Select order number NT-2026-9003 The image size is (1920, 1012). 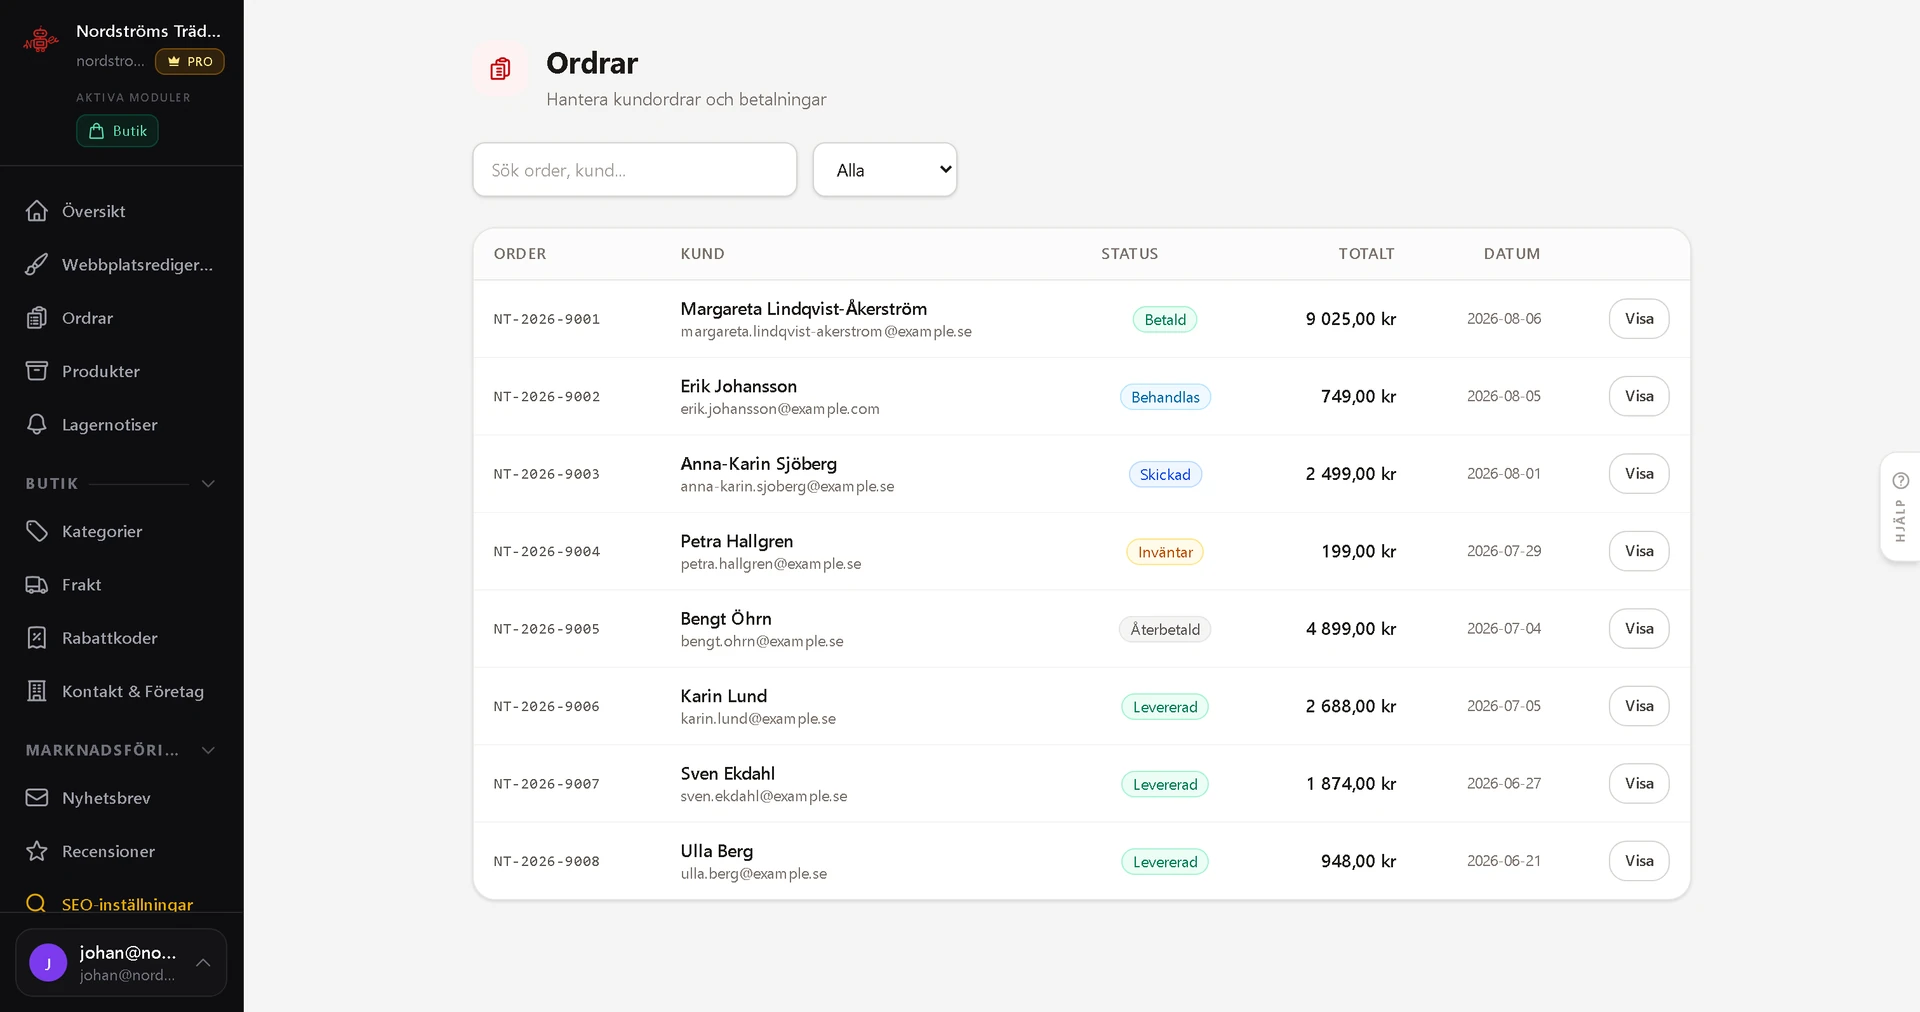tap(547, 474)
